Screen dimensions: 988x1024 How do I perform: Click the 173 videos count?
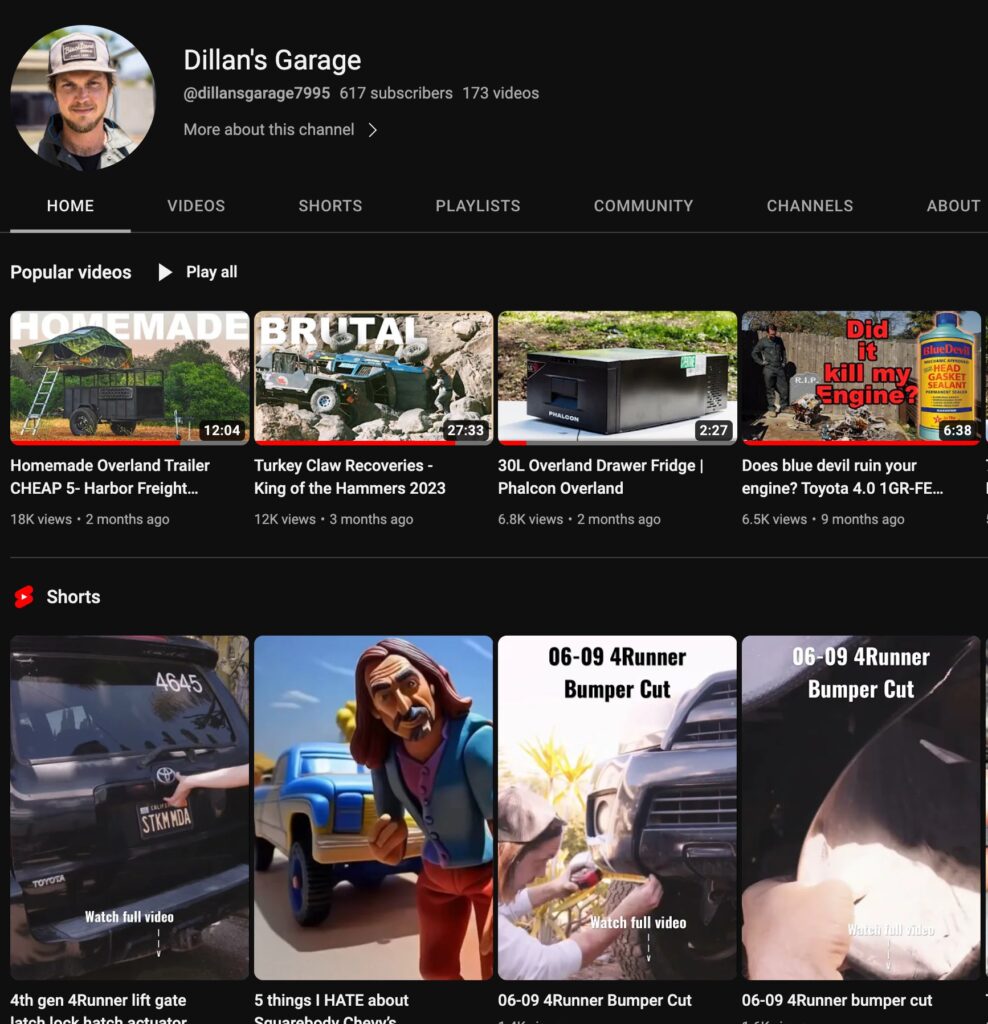click(501, 93)
